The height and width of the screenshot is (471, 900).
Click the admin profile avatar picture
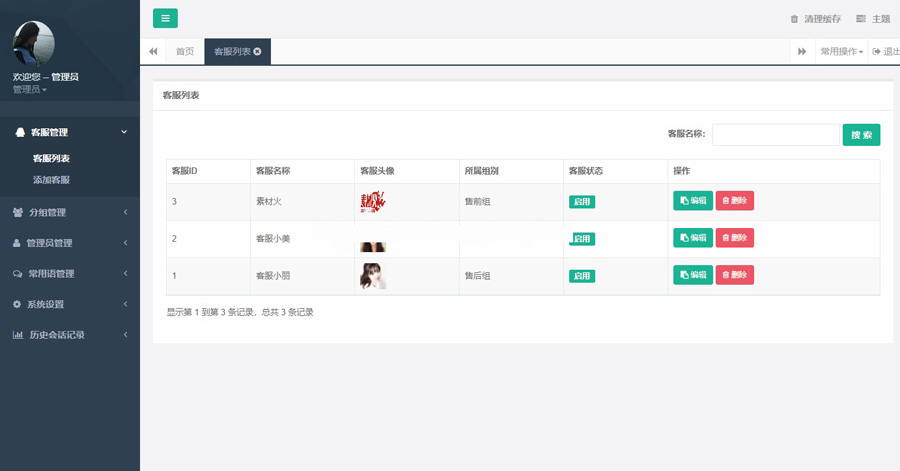click(x=33, y=43)
